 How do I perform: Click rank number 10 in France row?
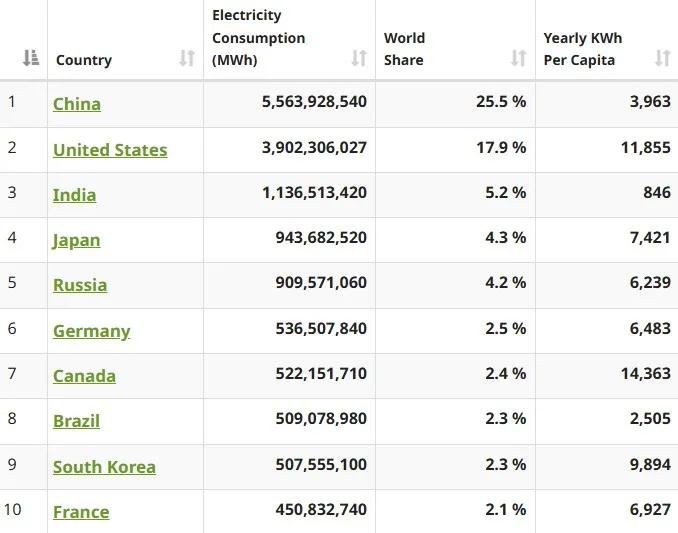point(13,509)
